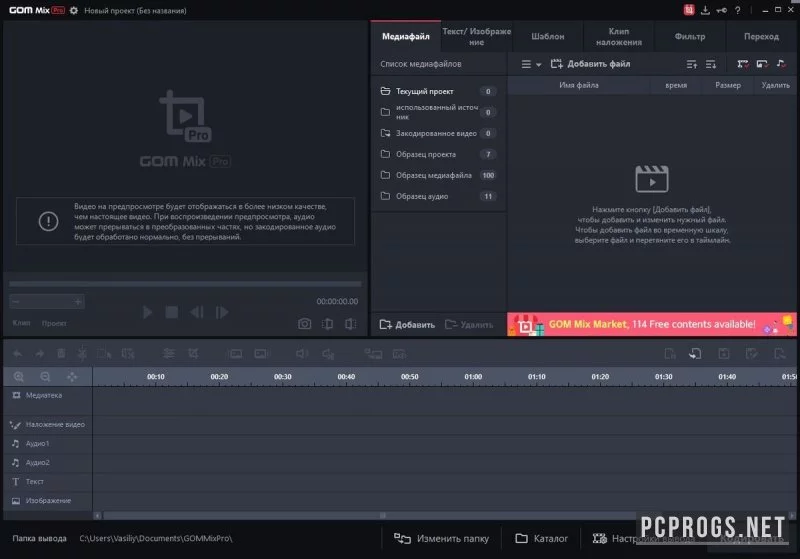Open GOM Mix Market banner
The image size is (800, 559).
click(652, 324)
